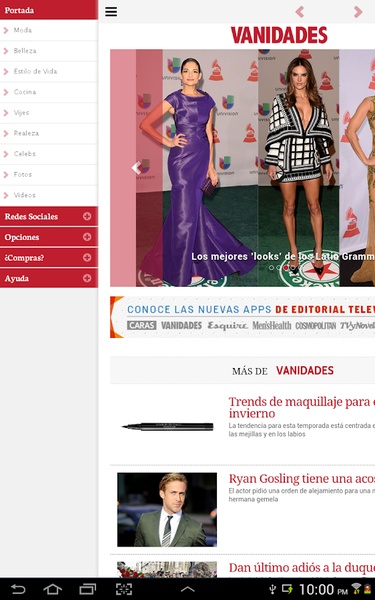Image resolution: width=375 pixels, height=600 pixels.
Task: Open the Realeza category
Action: click(x=49, y=134)
